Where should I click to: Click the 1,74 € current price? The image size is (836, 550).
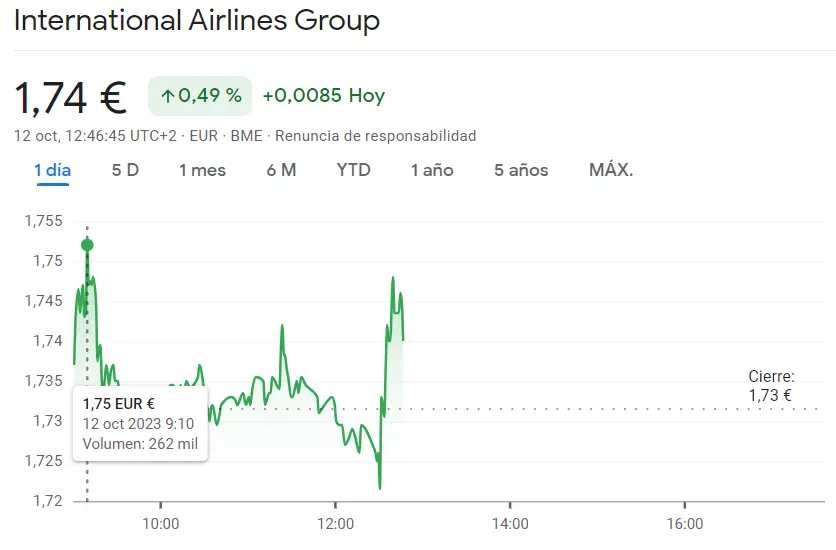(70, 97)
